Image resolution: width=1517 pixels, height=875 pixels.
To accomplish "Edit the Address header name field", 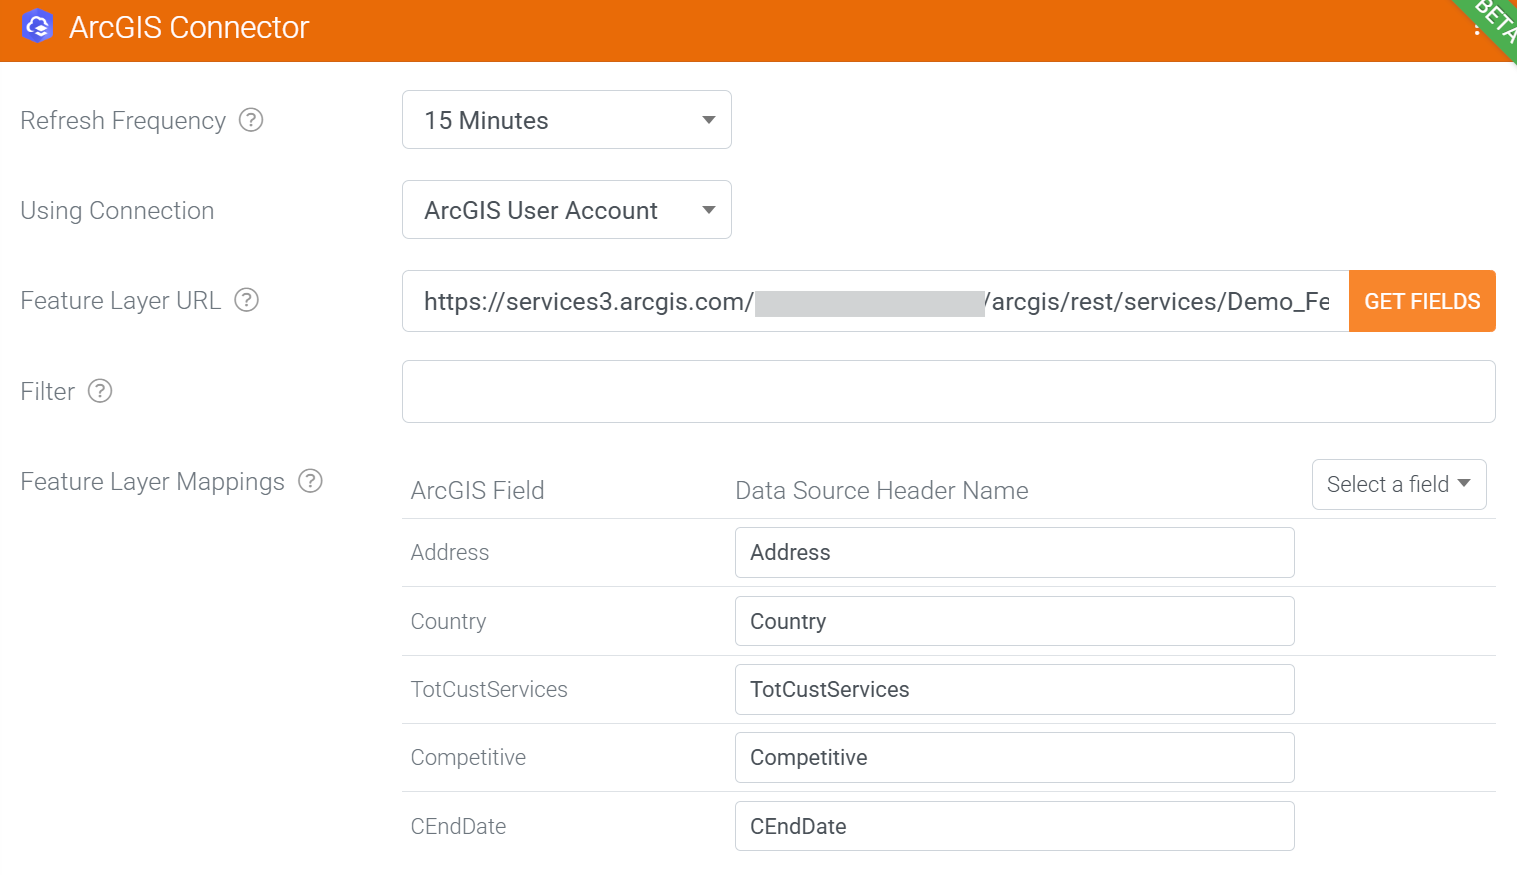I will (1015, 552).
